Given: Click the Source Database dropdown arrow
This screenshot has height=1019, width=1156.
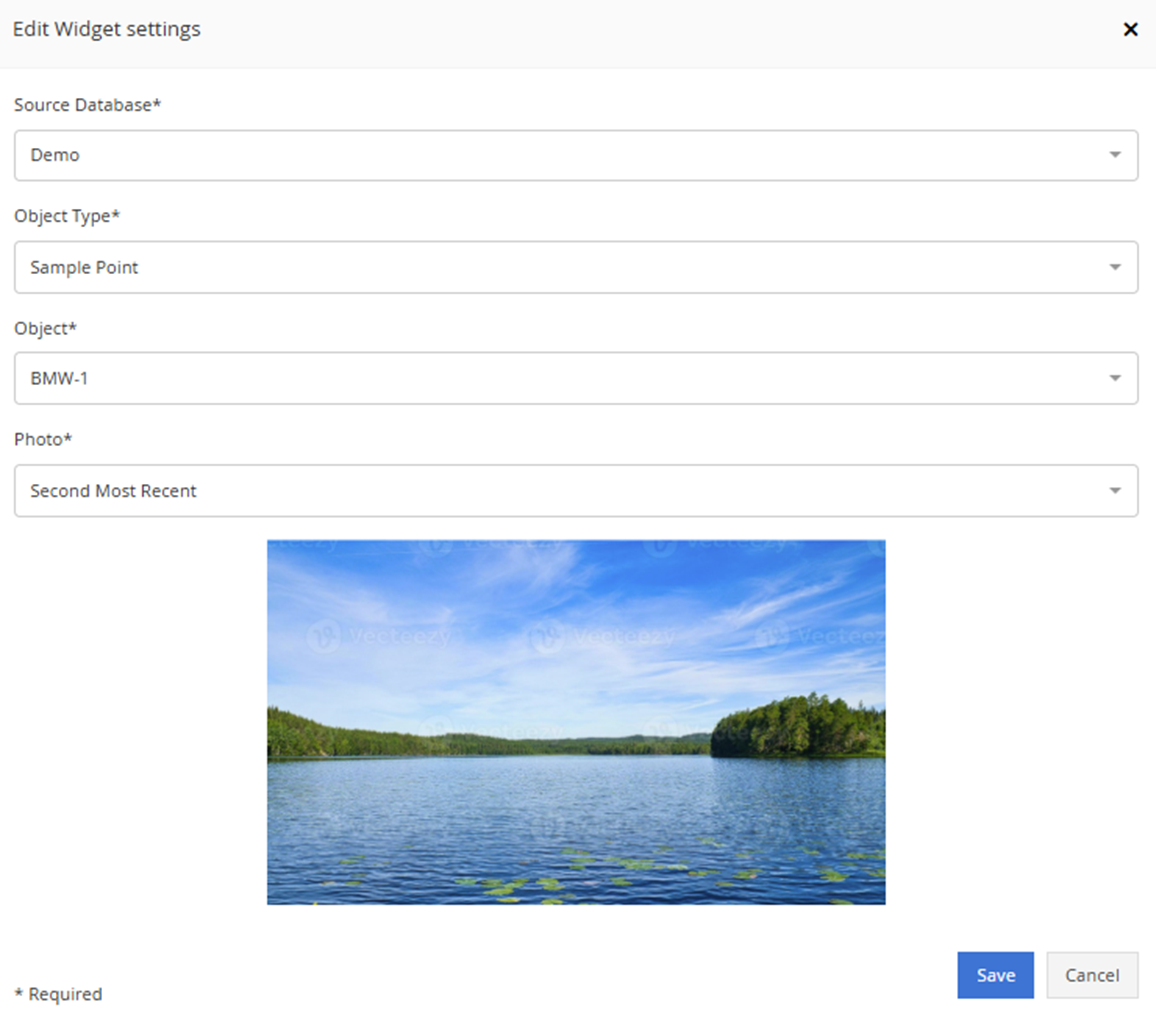Looking at the screenshot, I should (1114, 156).
